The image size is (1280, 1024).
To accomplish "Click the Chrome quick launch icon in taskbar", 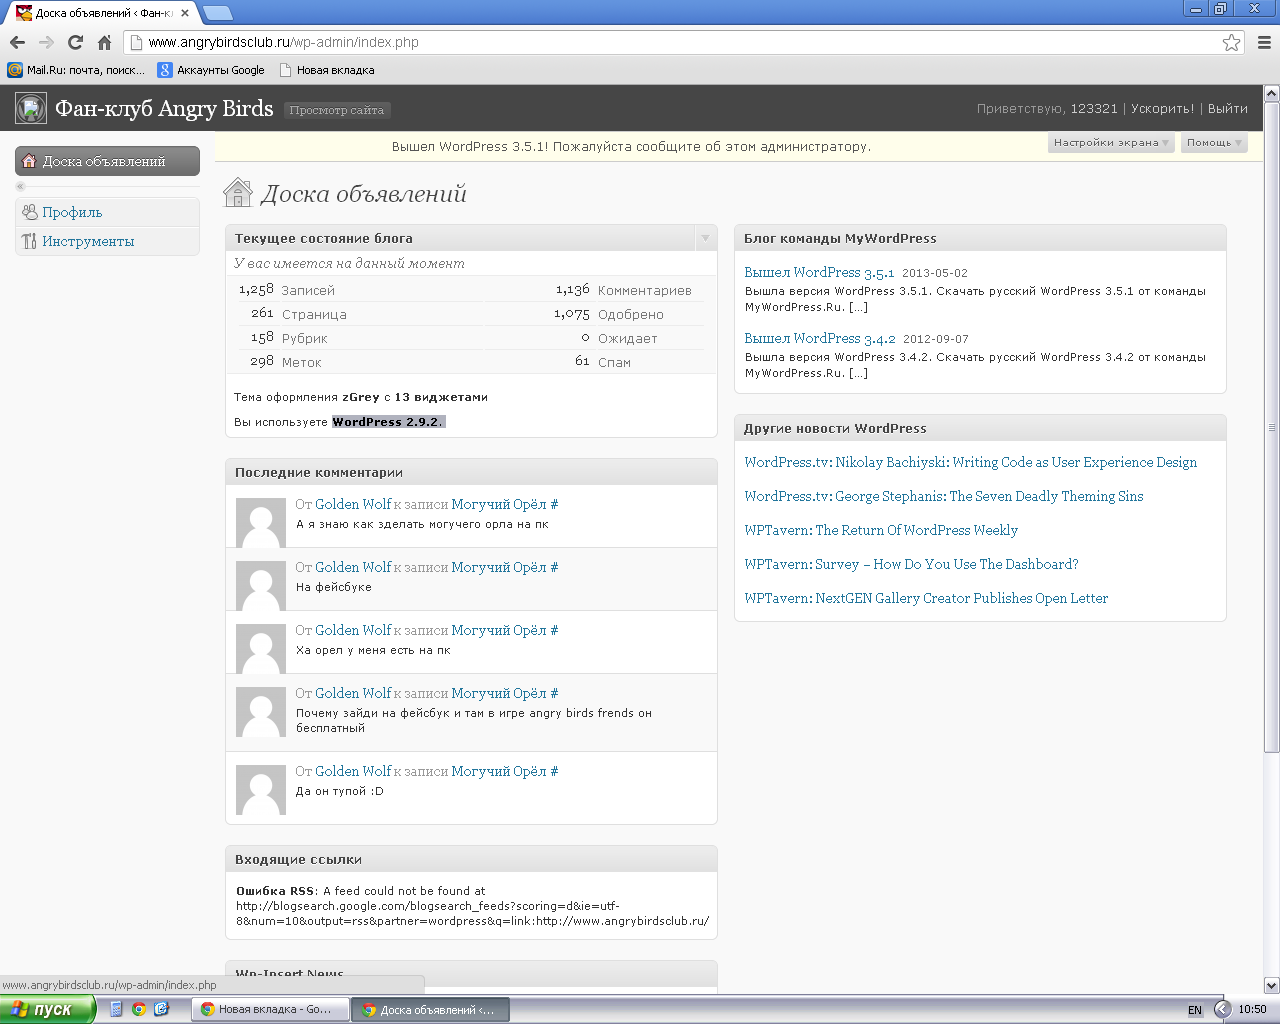I will pyautogui.click(x=138, y=1009).
